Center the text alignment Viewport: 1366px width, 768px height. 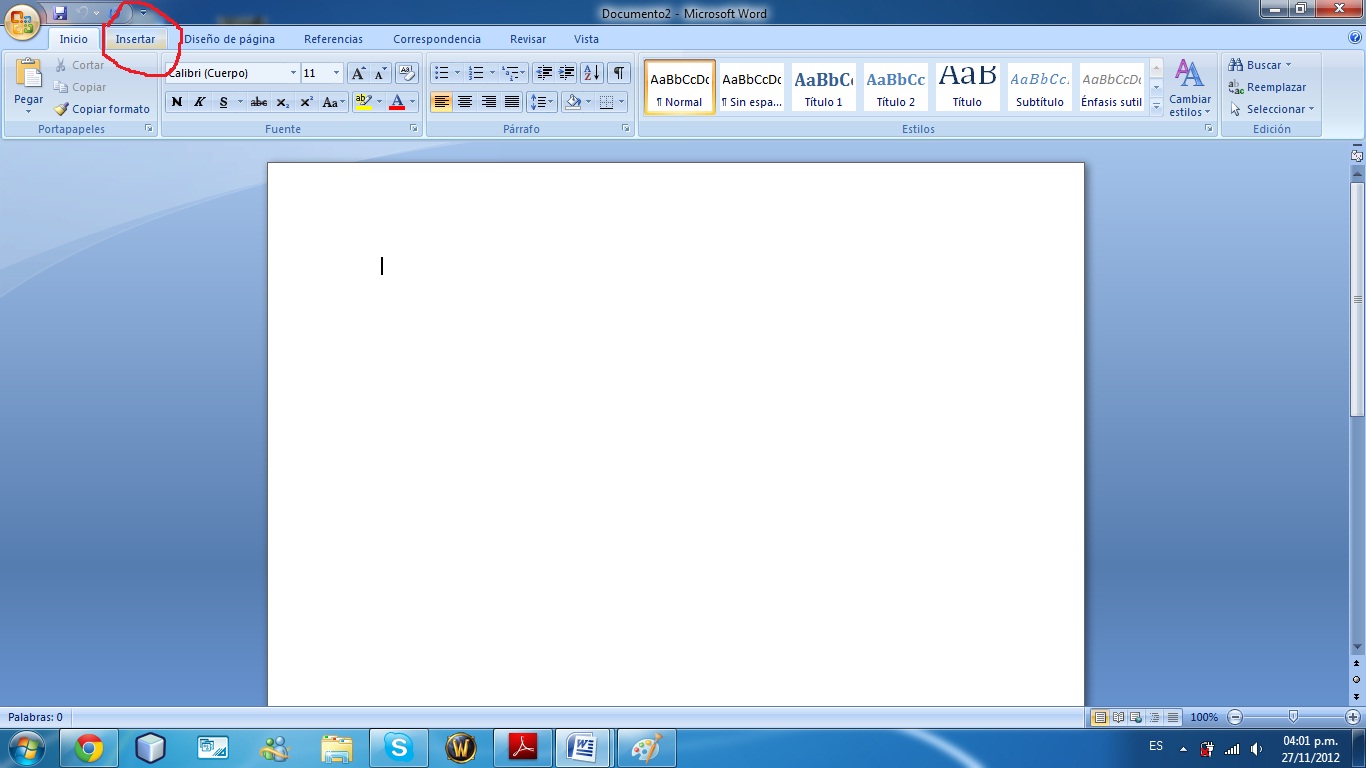(x=465, y=102)
